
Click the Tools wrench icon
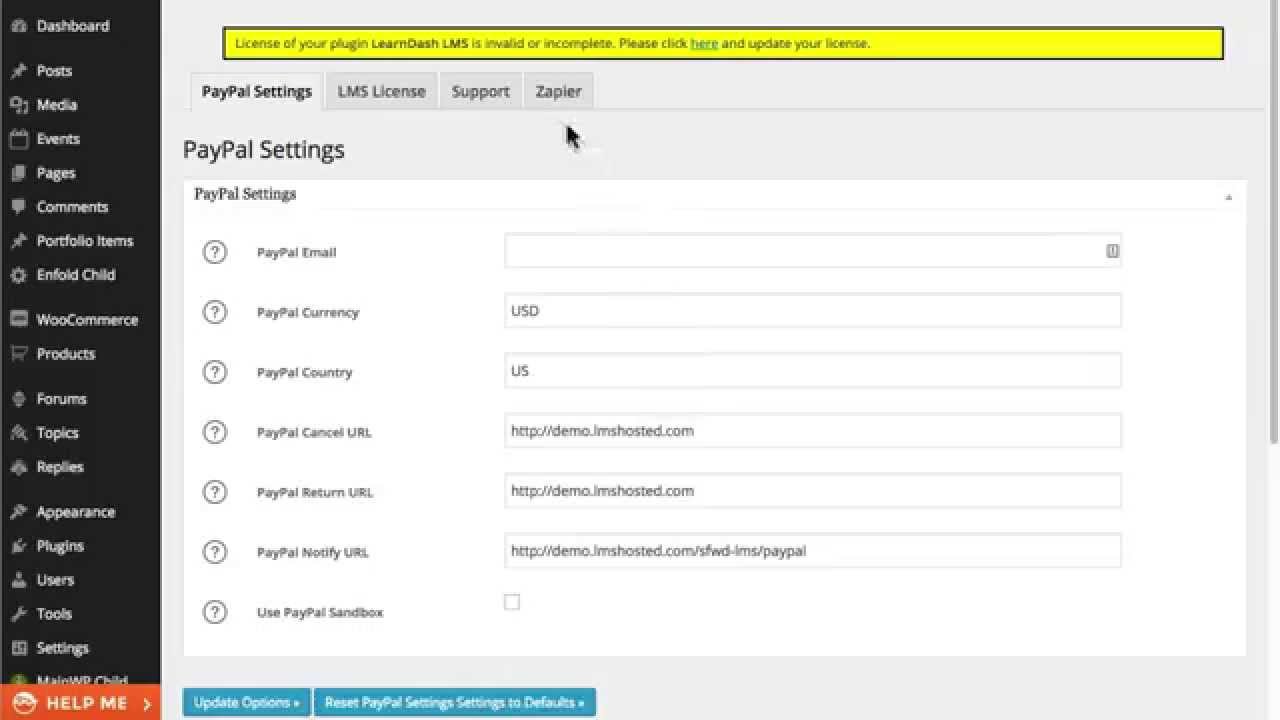18,614
